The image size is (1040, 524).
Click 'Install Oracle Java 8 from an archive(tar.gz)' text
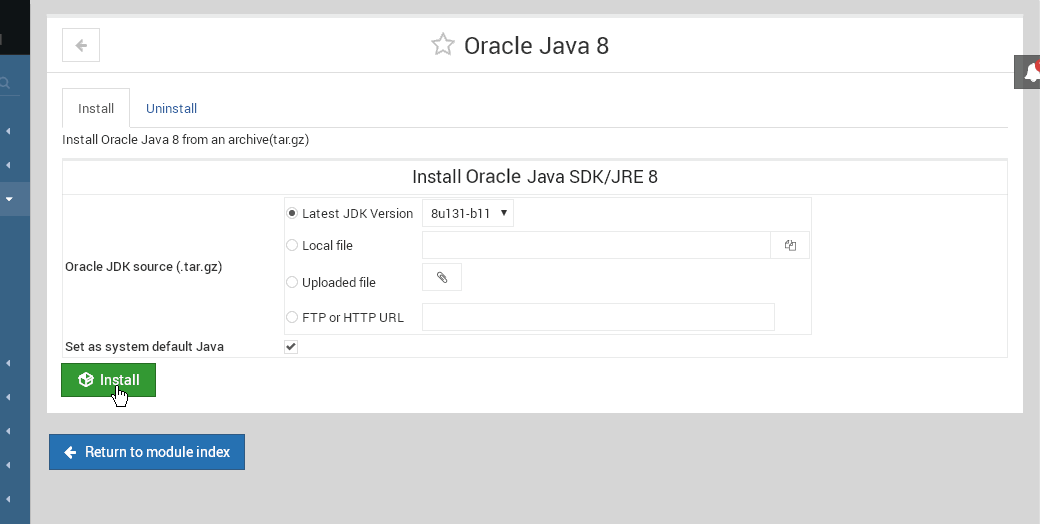[186, 140]
